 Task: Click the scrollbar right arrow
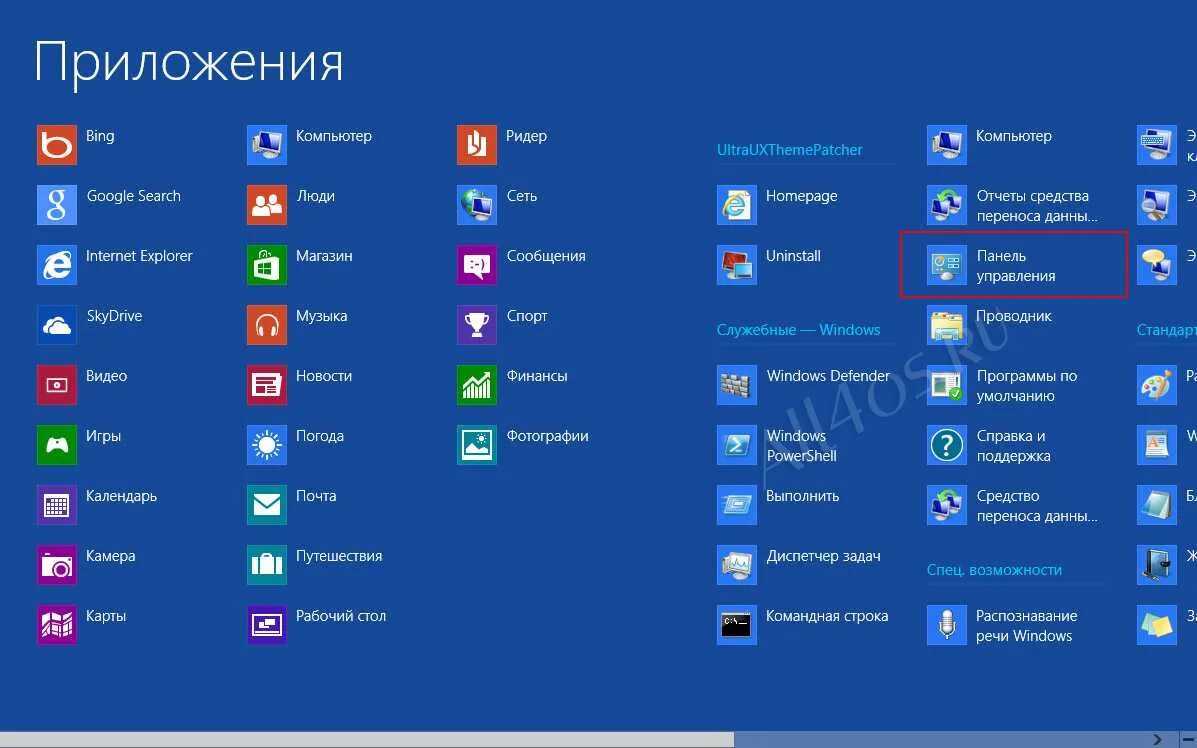(x=1159, y=739)
